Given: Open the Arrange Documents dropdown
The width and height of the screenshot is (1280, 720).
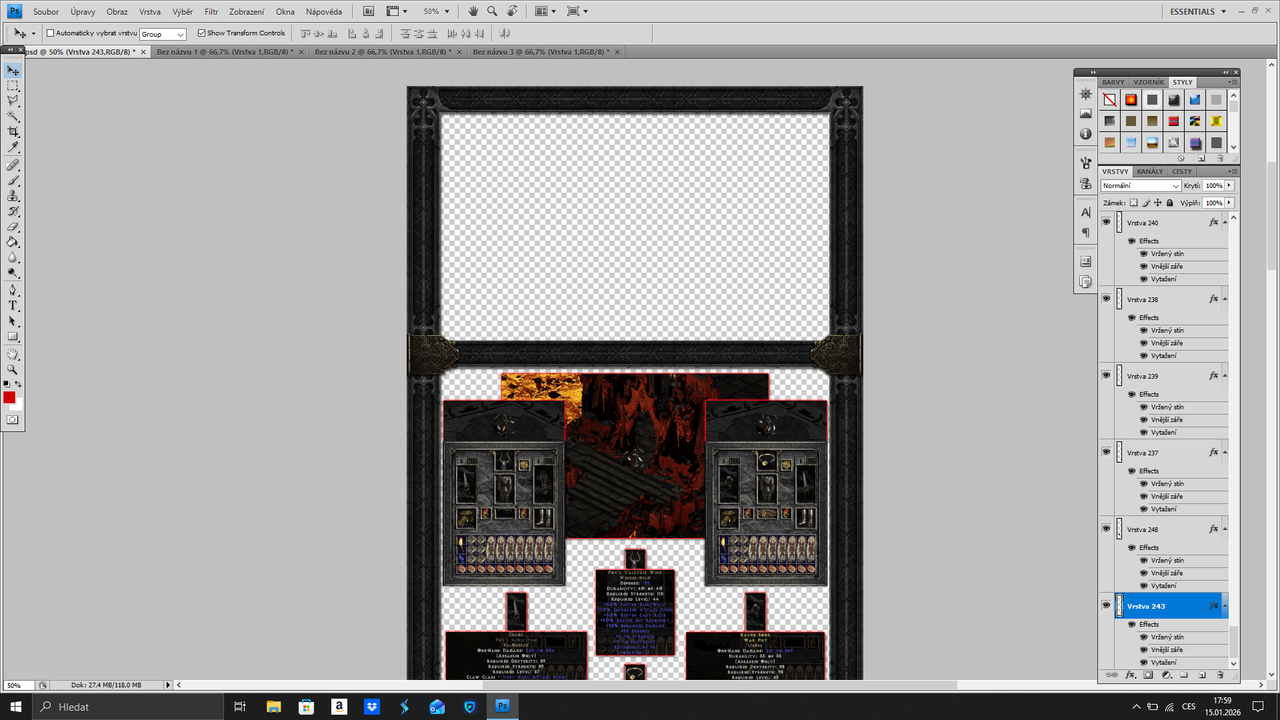Looking at the screenshot, I should point(545,11).
